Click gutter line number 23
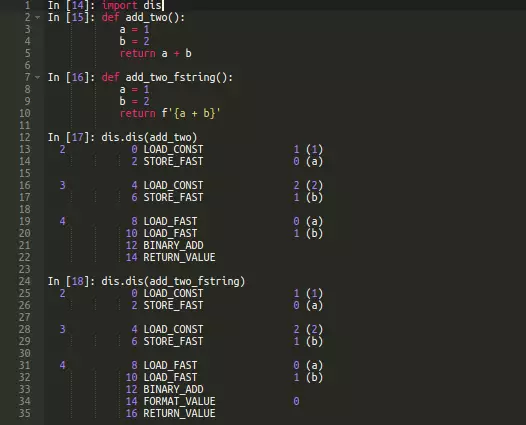 [24, 269]
